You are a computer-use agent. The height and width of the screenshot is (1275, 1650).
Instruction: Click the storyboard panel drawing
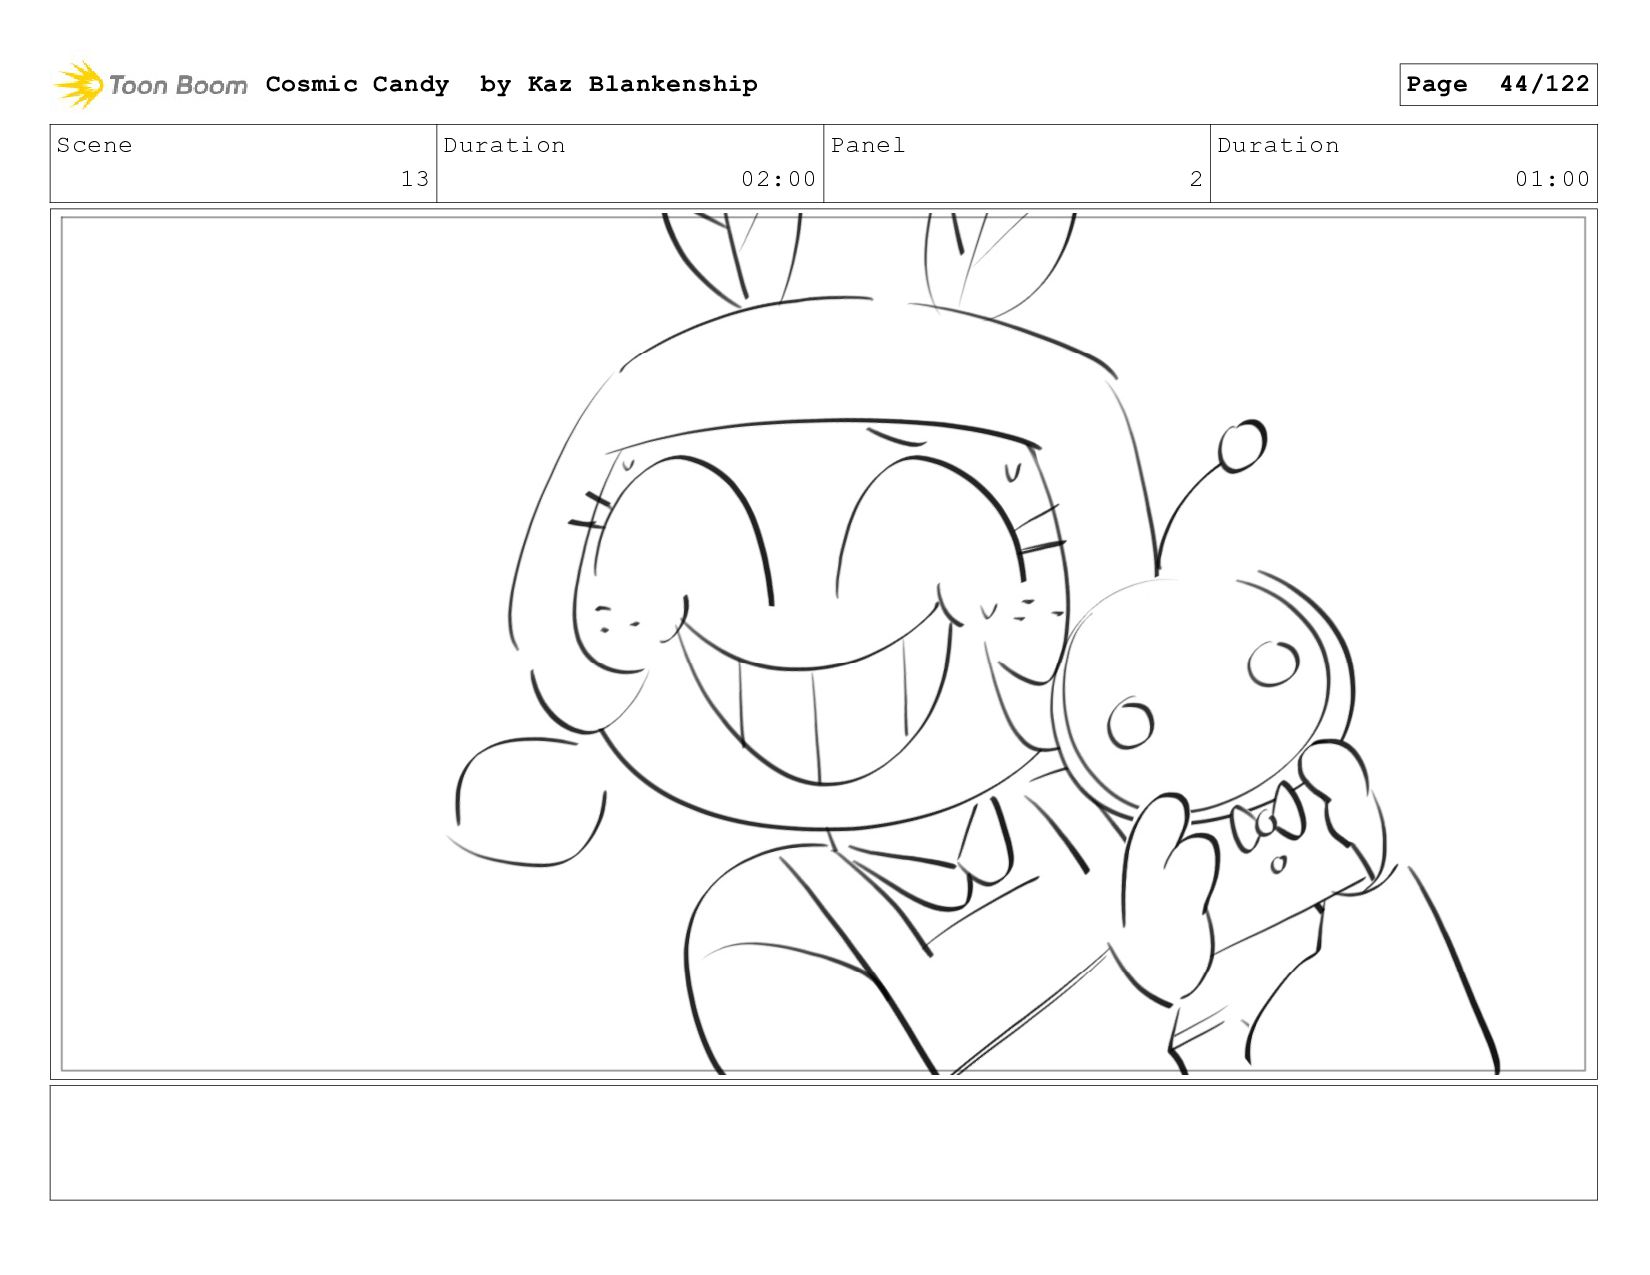[823, 644]
